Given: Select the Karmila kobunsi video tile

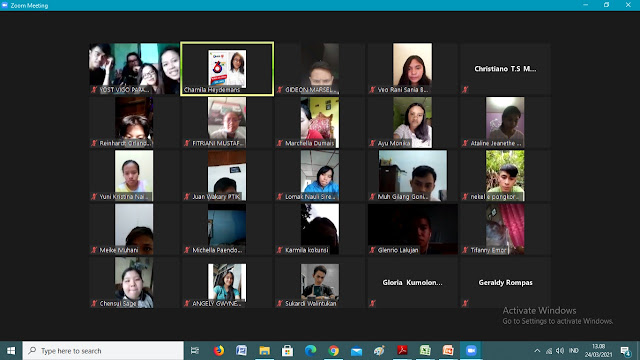Looking at the screenshot, I should [320, 229].
